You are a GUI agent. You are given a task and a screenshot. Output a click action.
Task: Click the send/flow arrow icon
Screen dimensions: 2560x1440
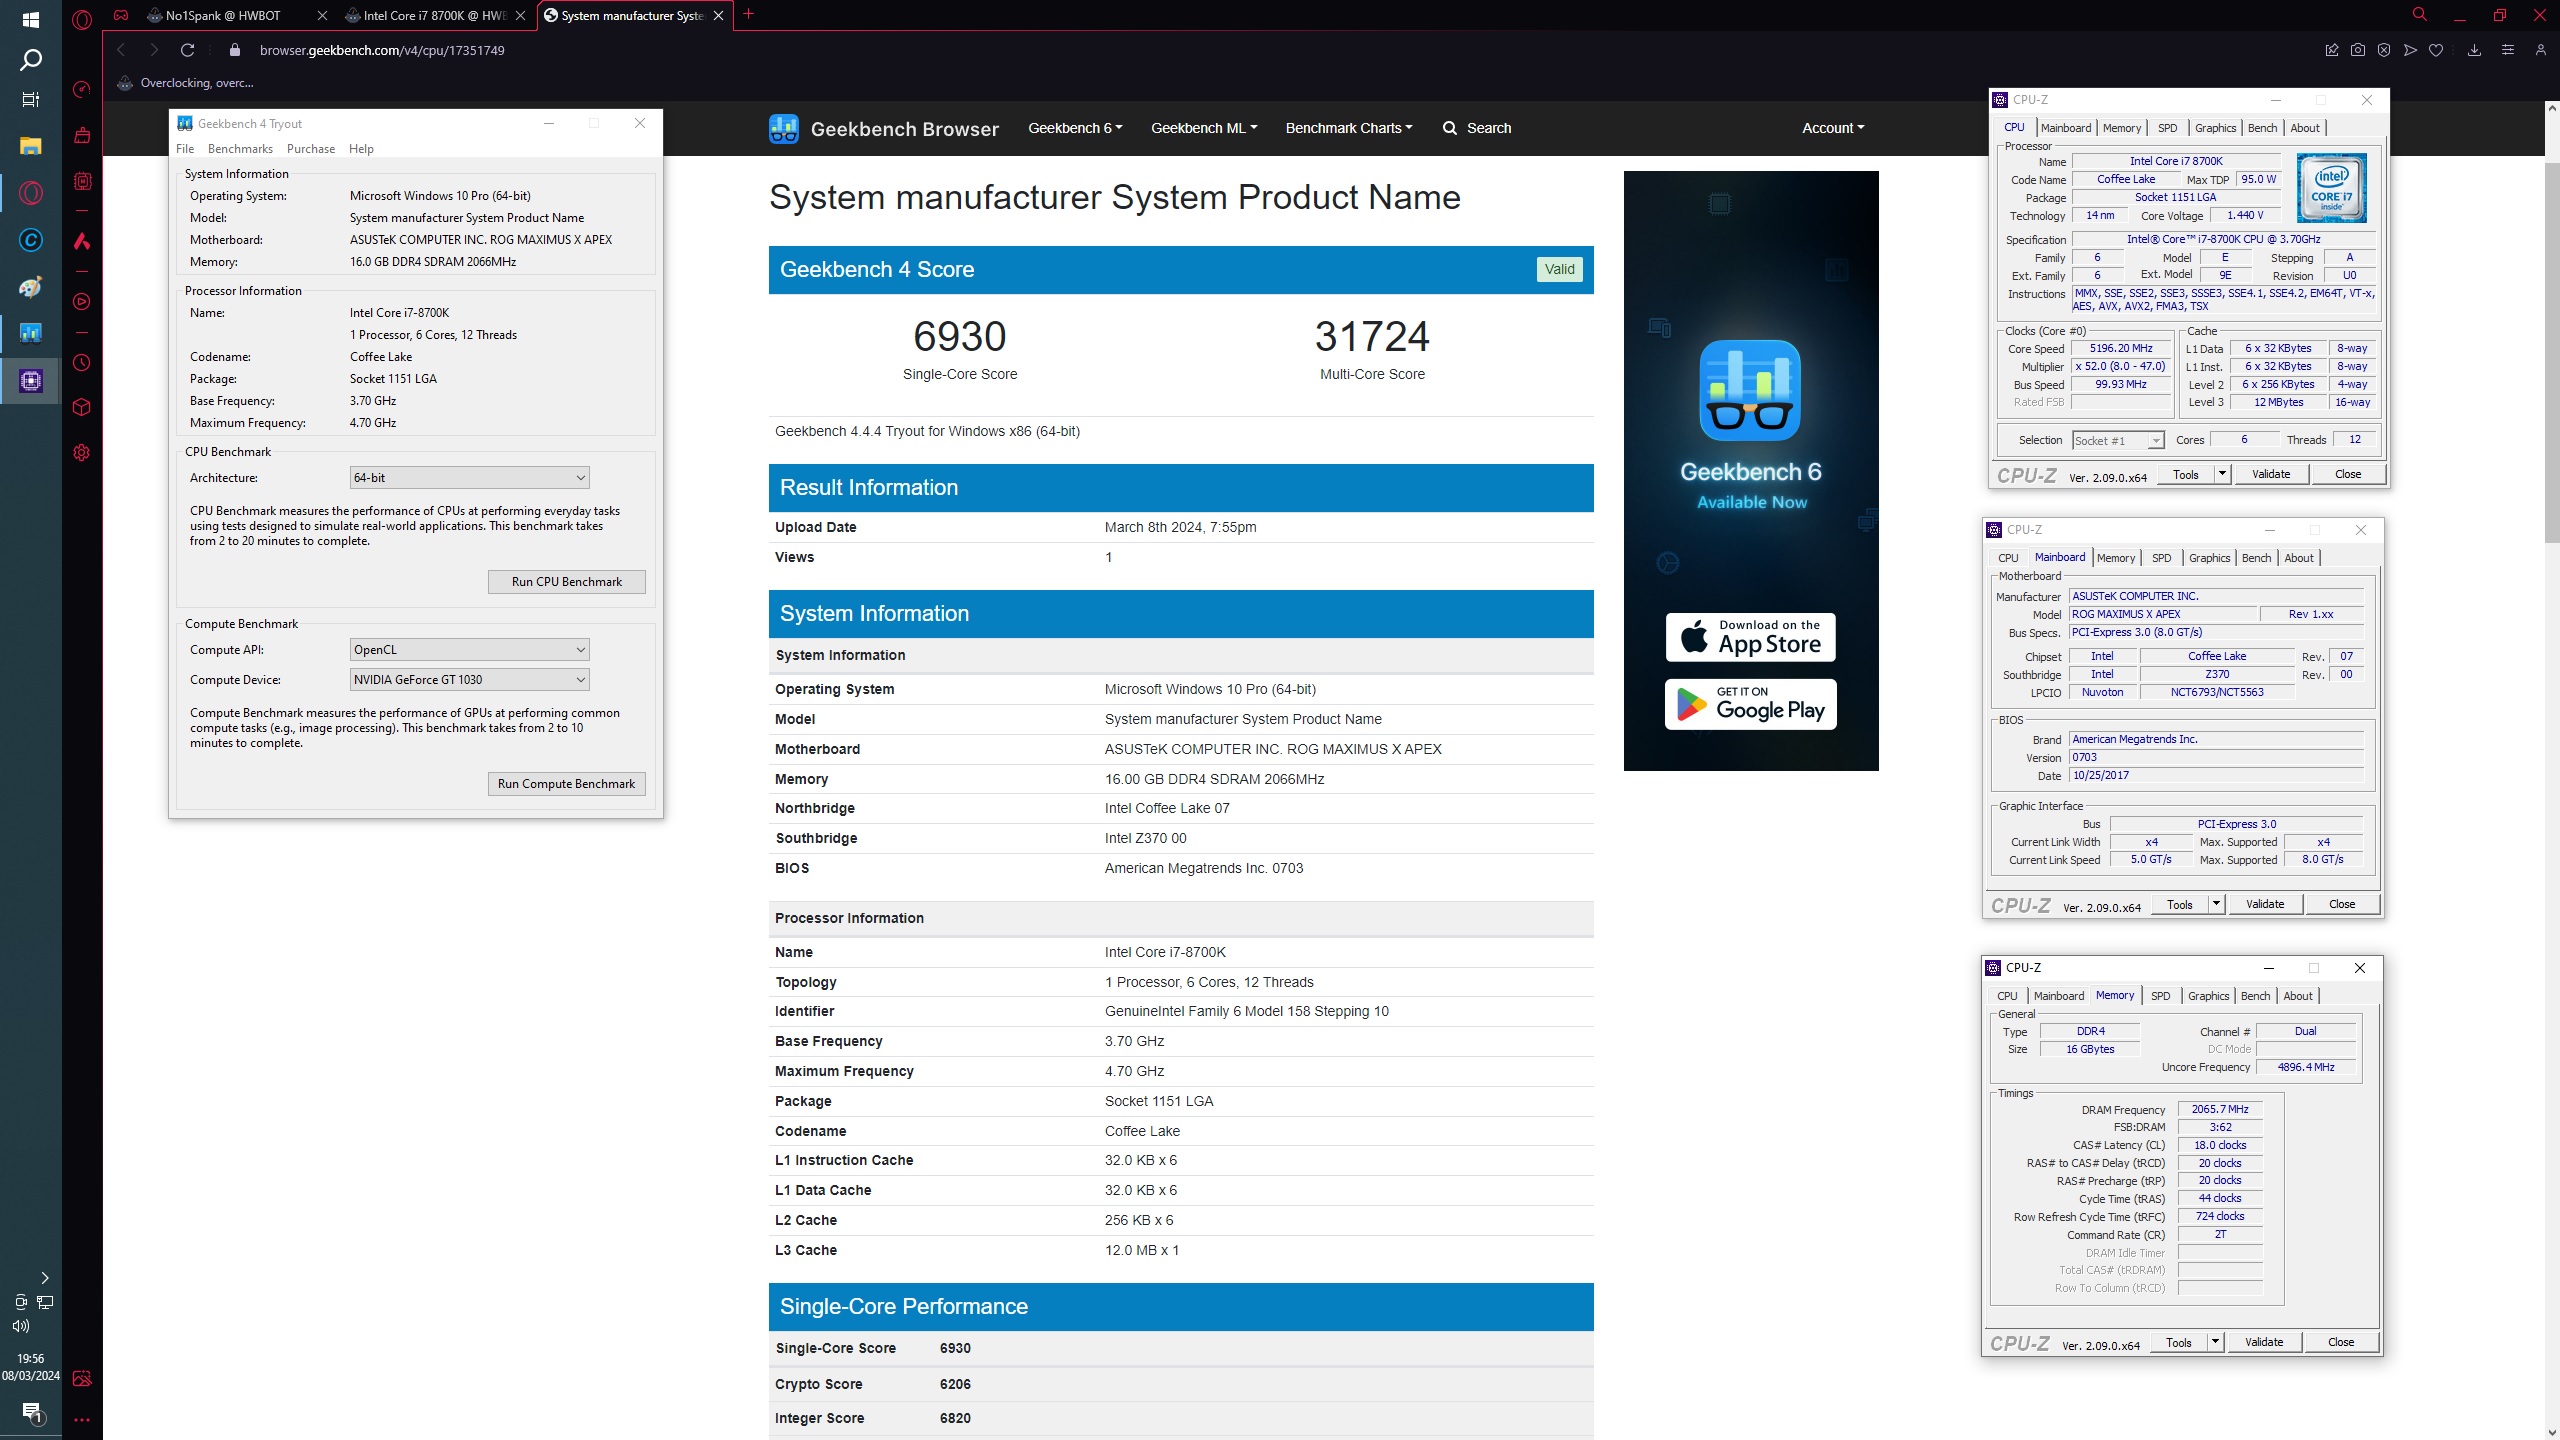pyautogui.click(x=2410, y=50)
